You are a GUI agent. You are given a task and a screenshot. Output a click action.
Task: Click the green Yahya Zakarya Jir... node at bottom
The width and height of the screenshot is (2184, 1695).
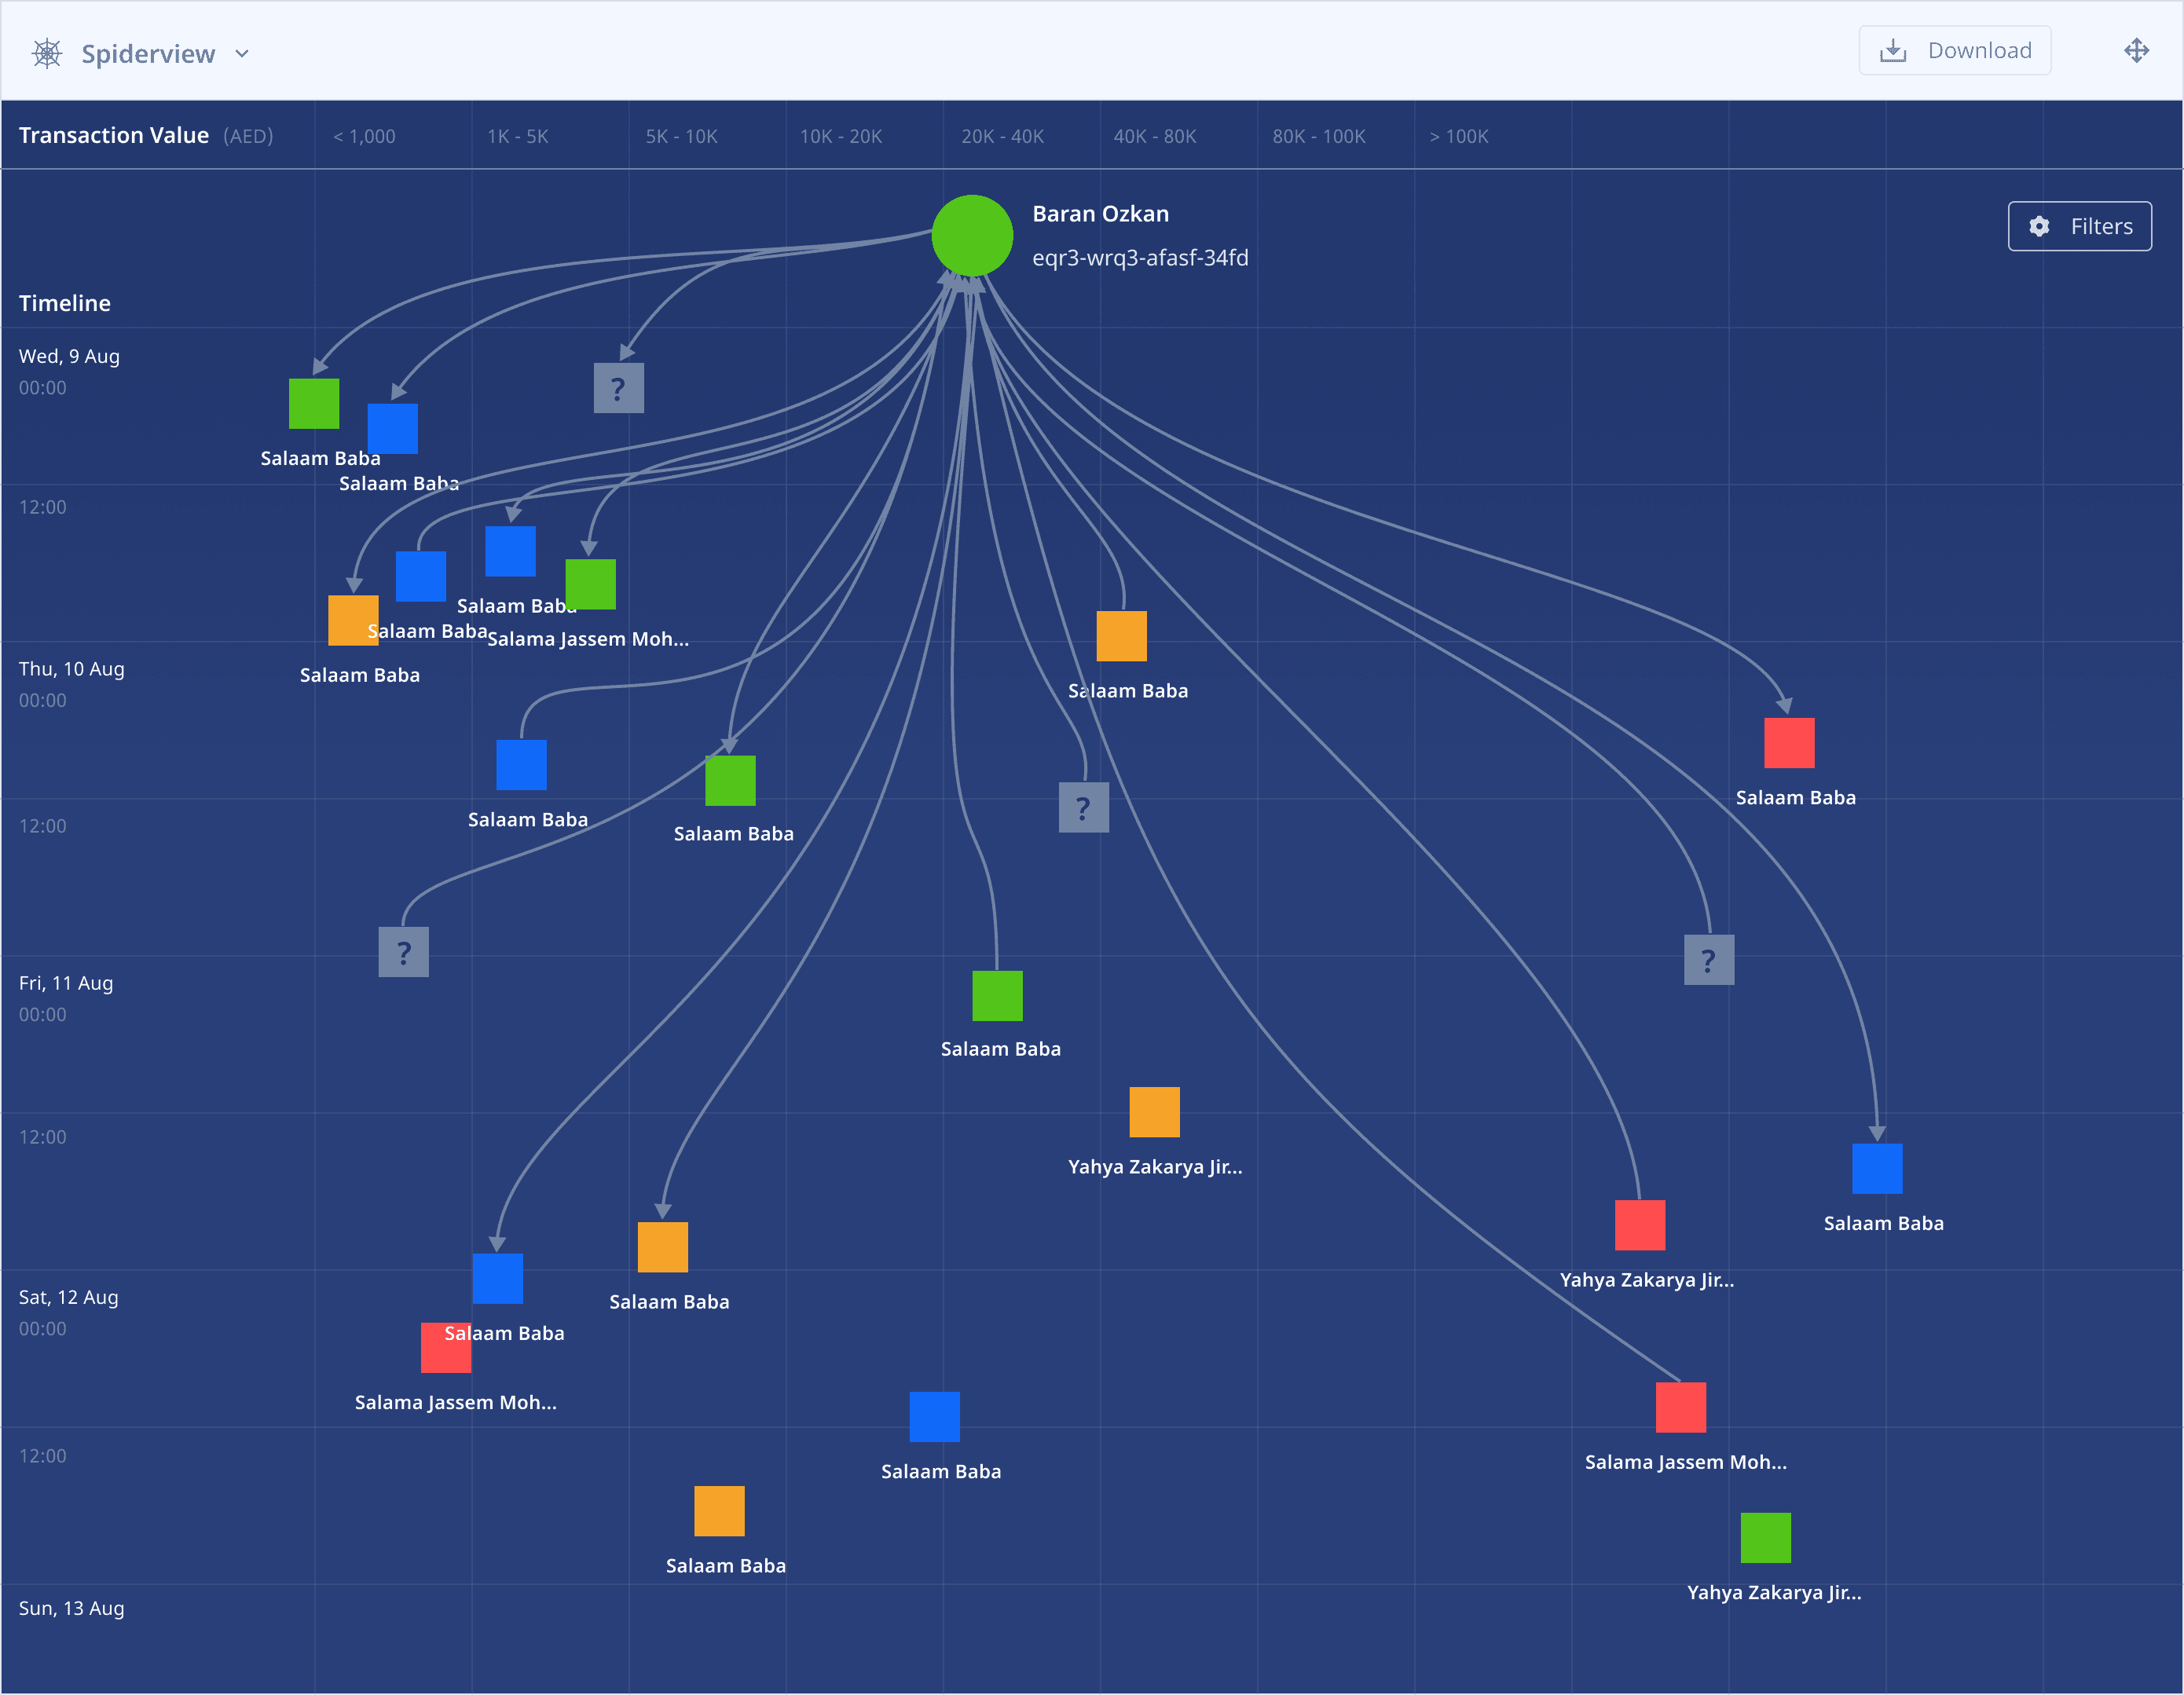(x=1765, y=1538)
